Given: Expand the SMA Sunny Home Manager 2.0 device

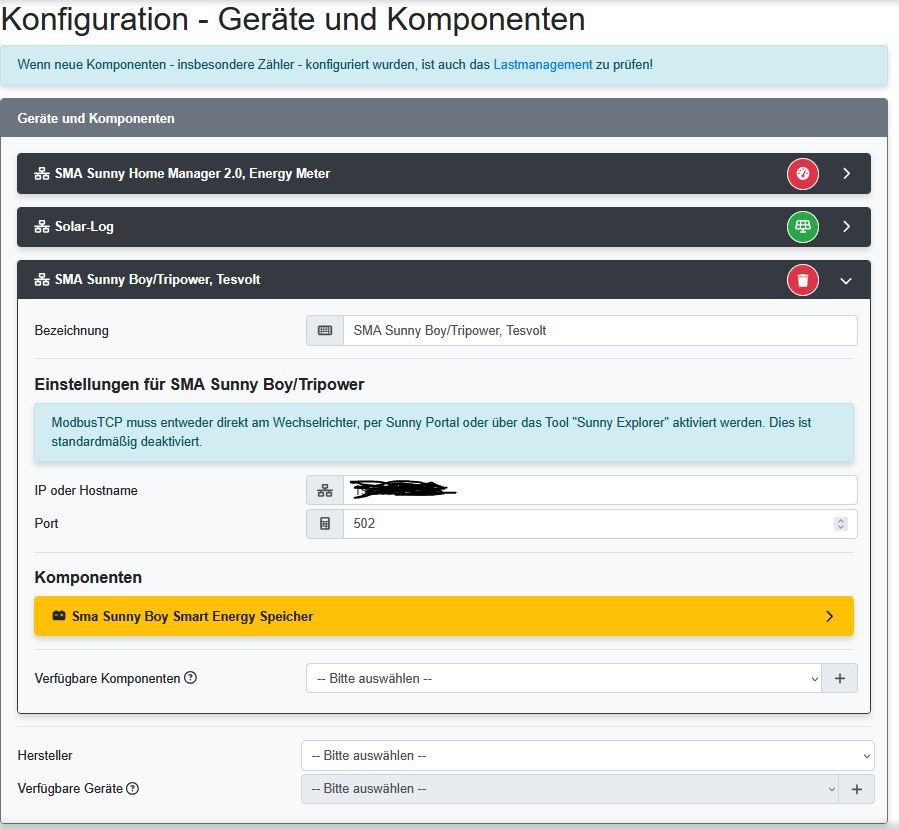Looking at the screenshot, I should (x=846, y=173).
